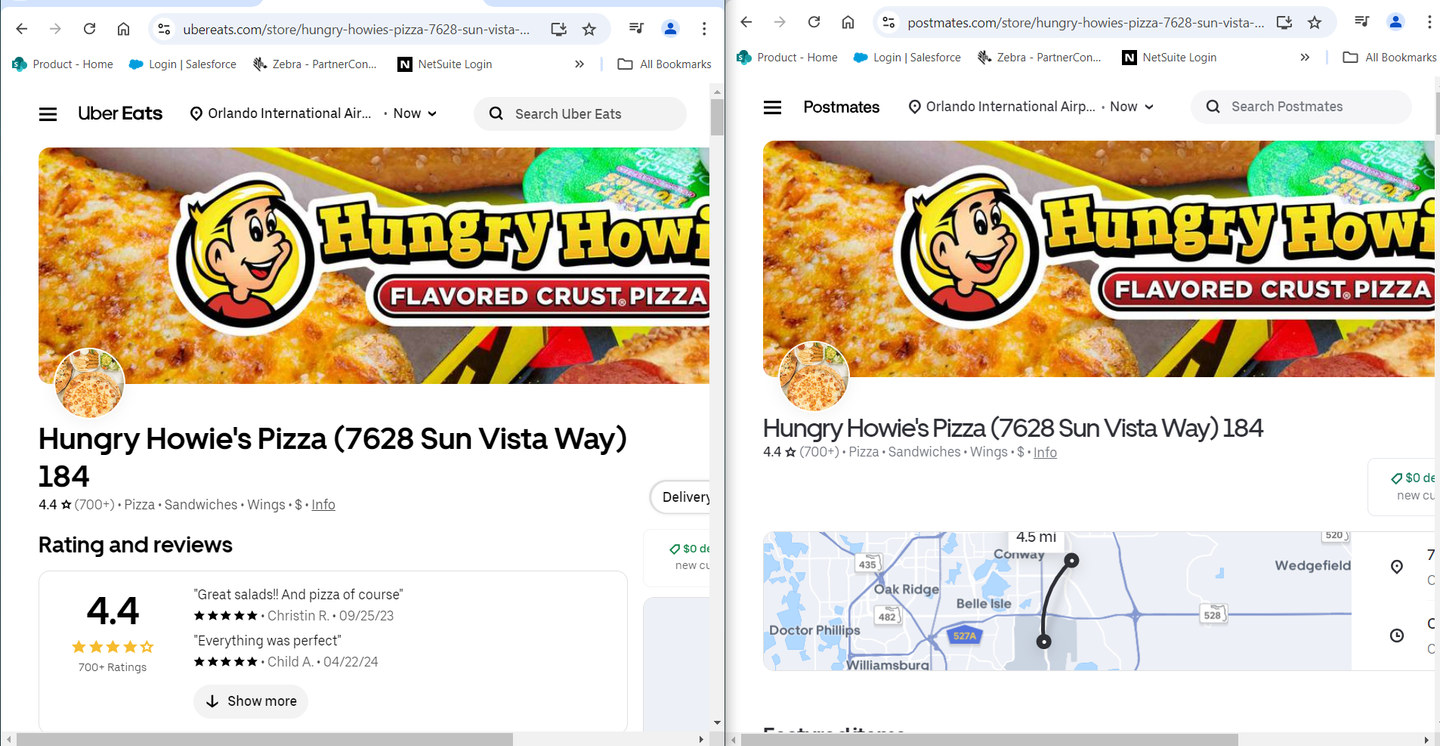Screen dimensions: 1440x746
Task: Install app icon in postmates.com address bar
Action: (x=1284, y=22)
